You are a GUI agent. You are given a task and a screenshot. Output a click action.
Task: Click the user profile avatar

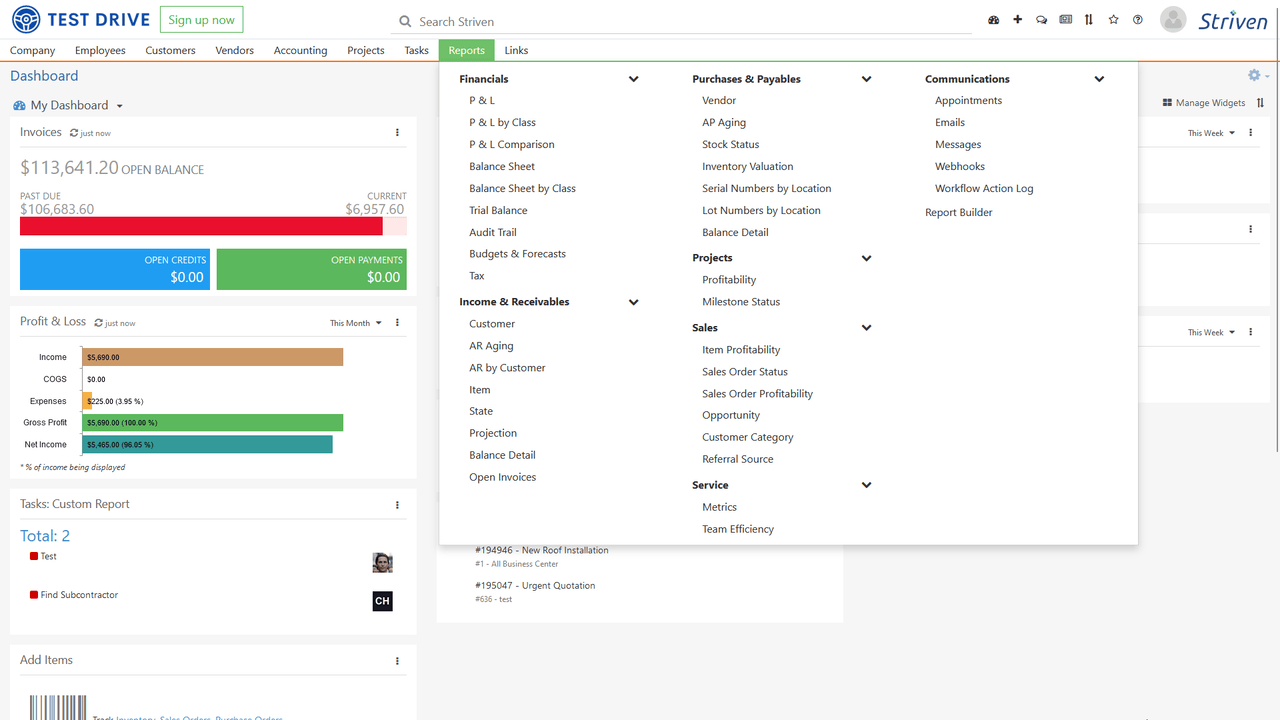(1173, 19)
